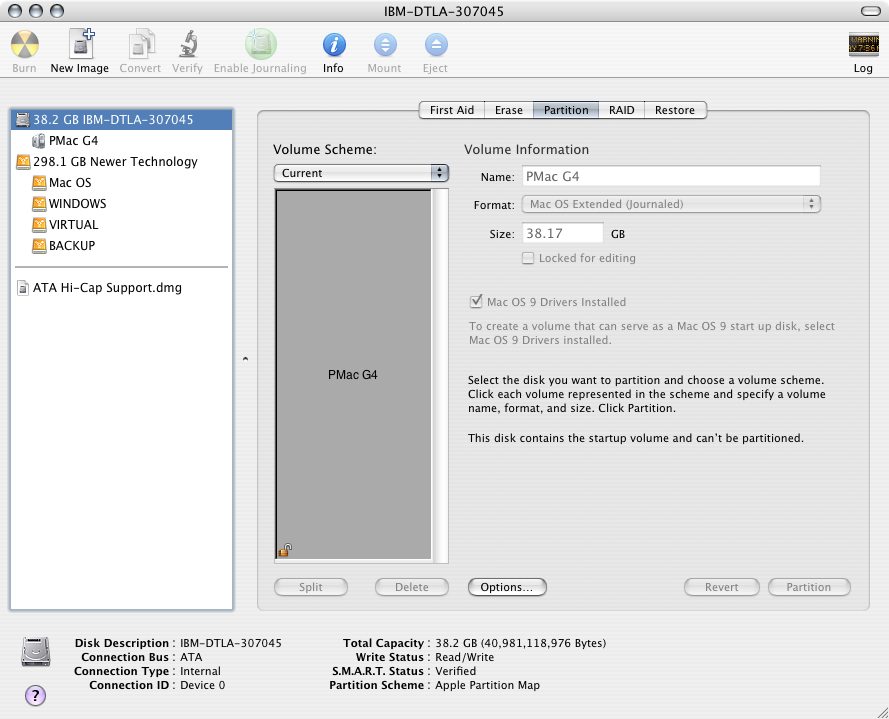Click the volume Name text field
This screenshot has width=889, height=719.
pos(671,176)
